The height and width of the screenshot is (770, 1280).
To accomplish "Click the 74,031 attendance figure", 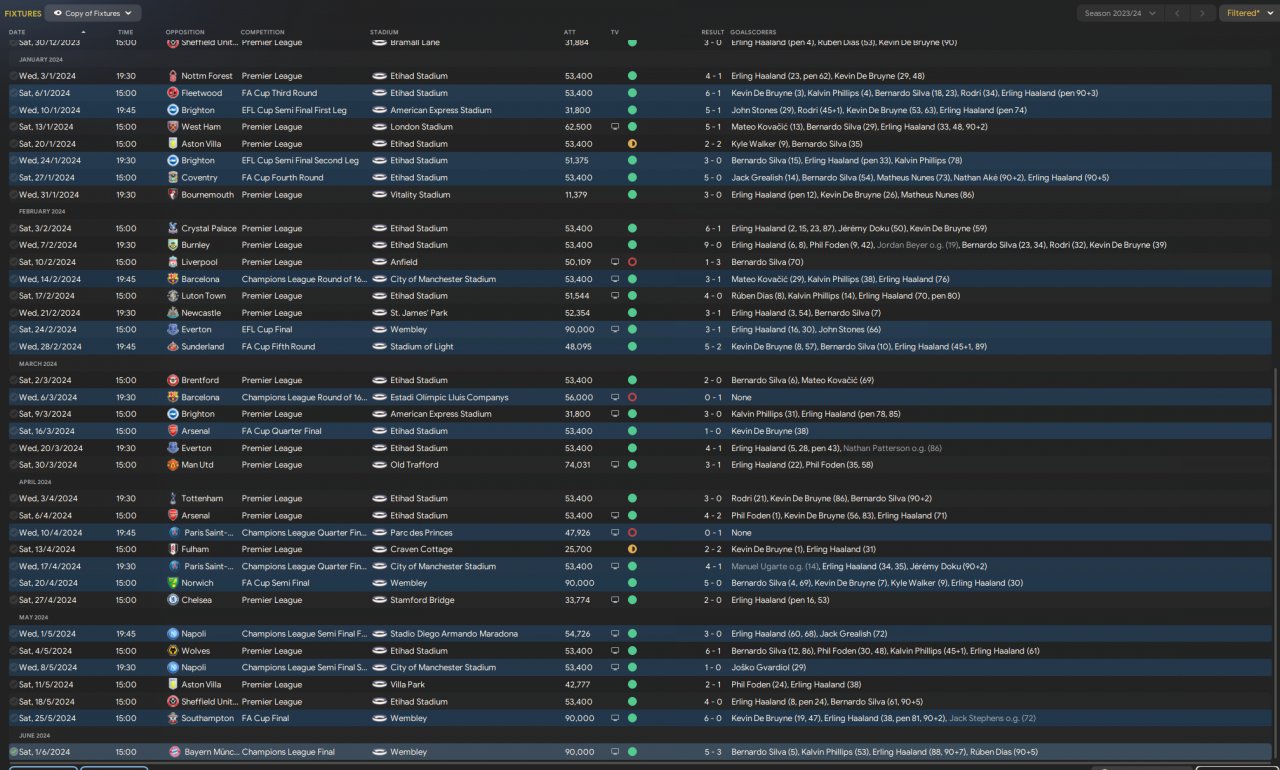I will point(578,465).
